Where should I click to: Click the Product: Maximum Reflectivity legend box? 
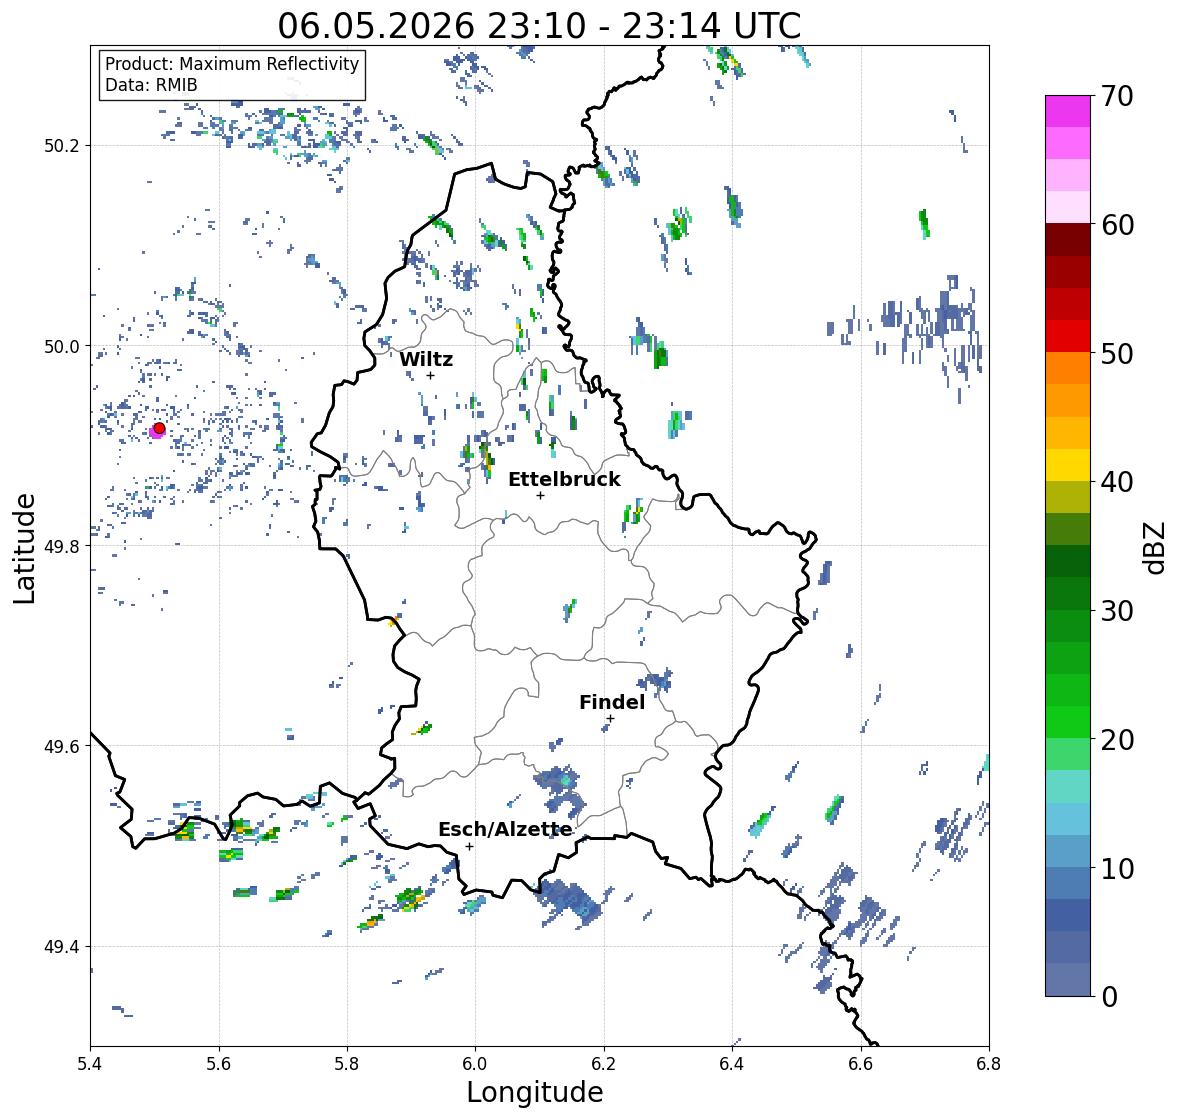[x=232, y=74]
